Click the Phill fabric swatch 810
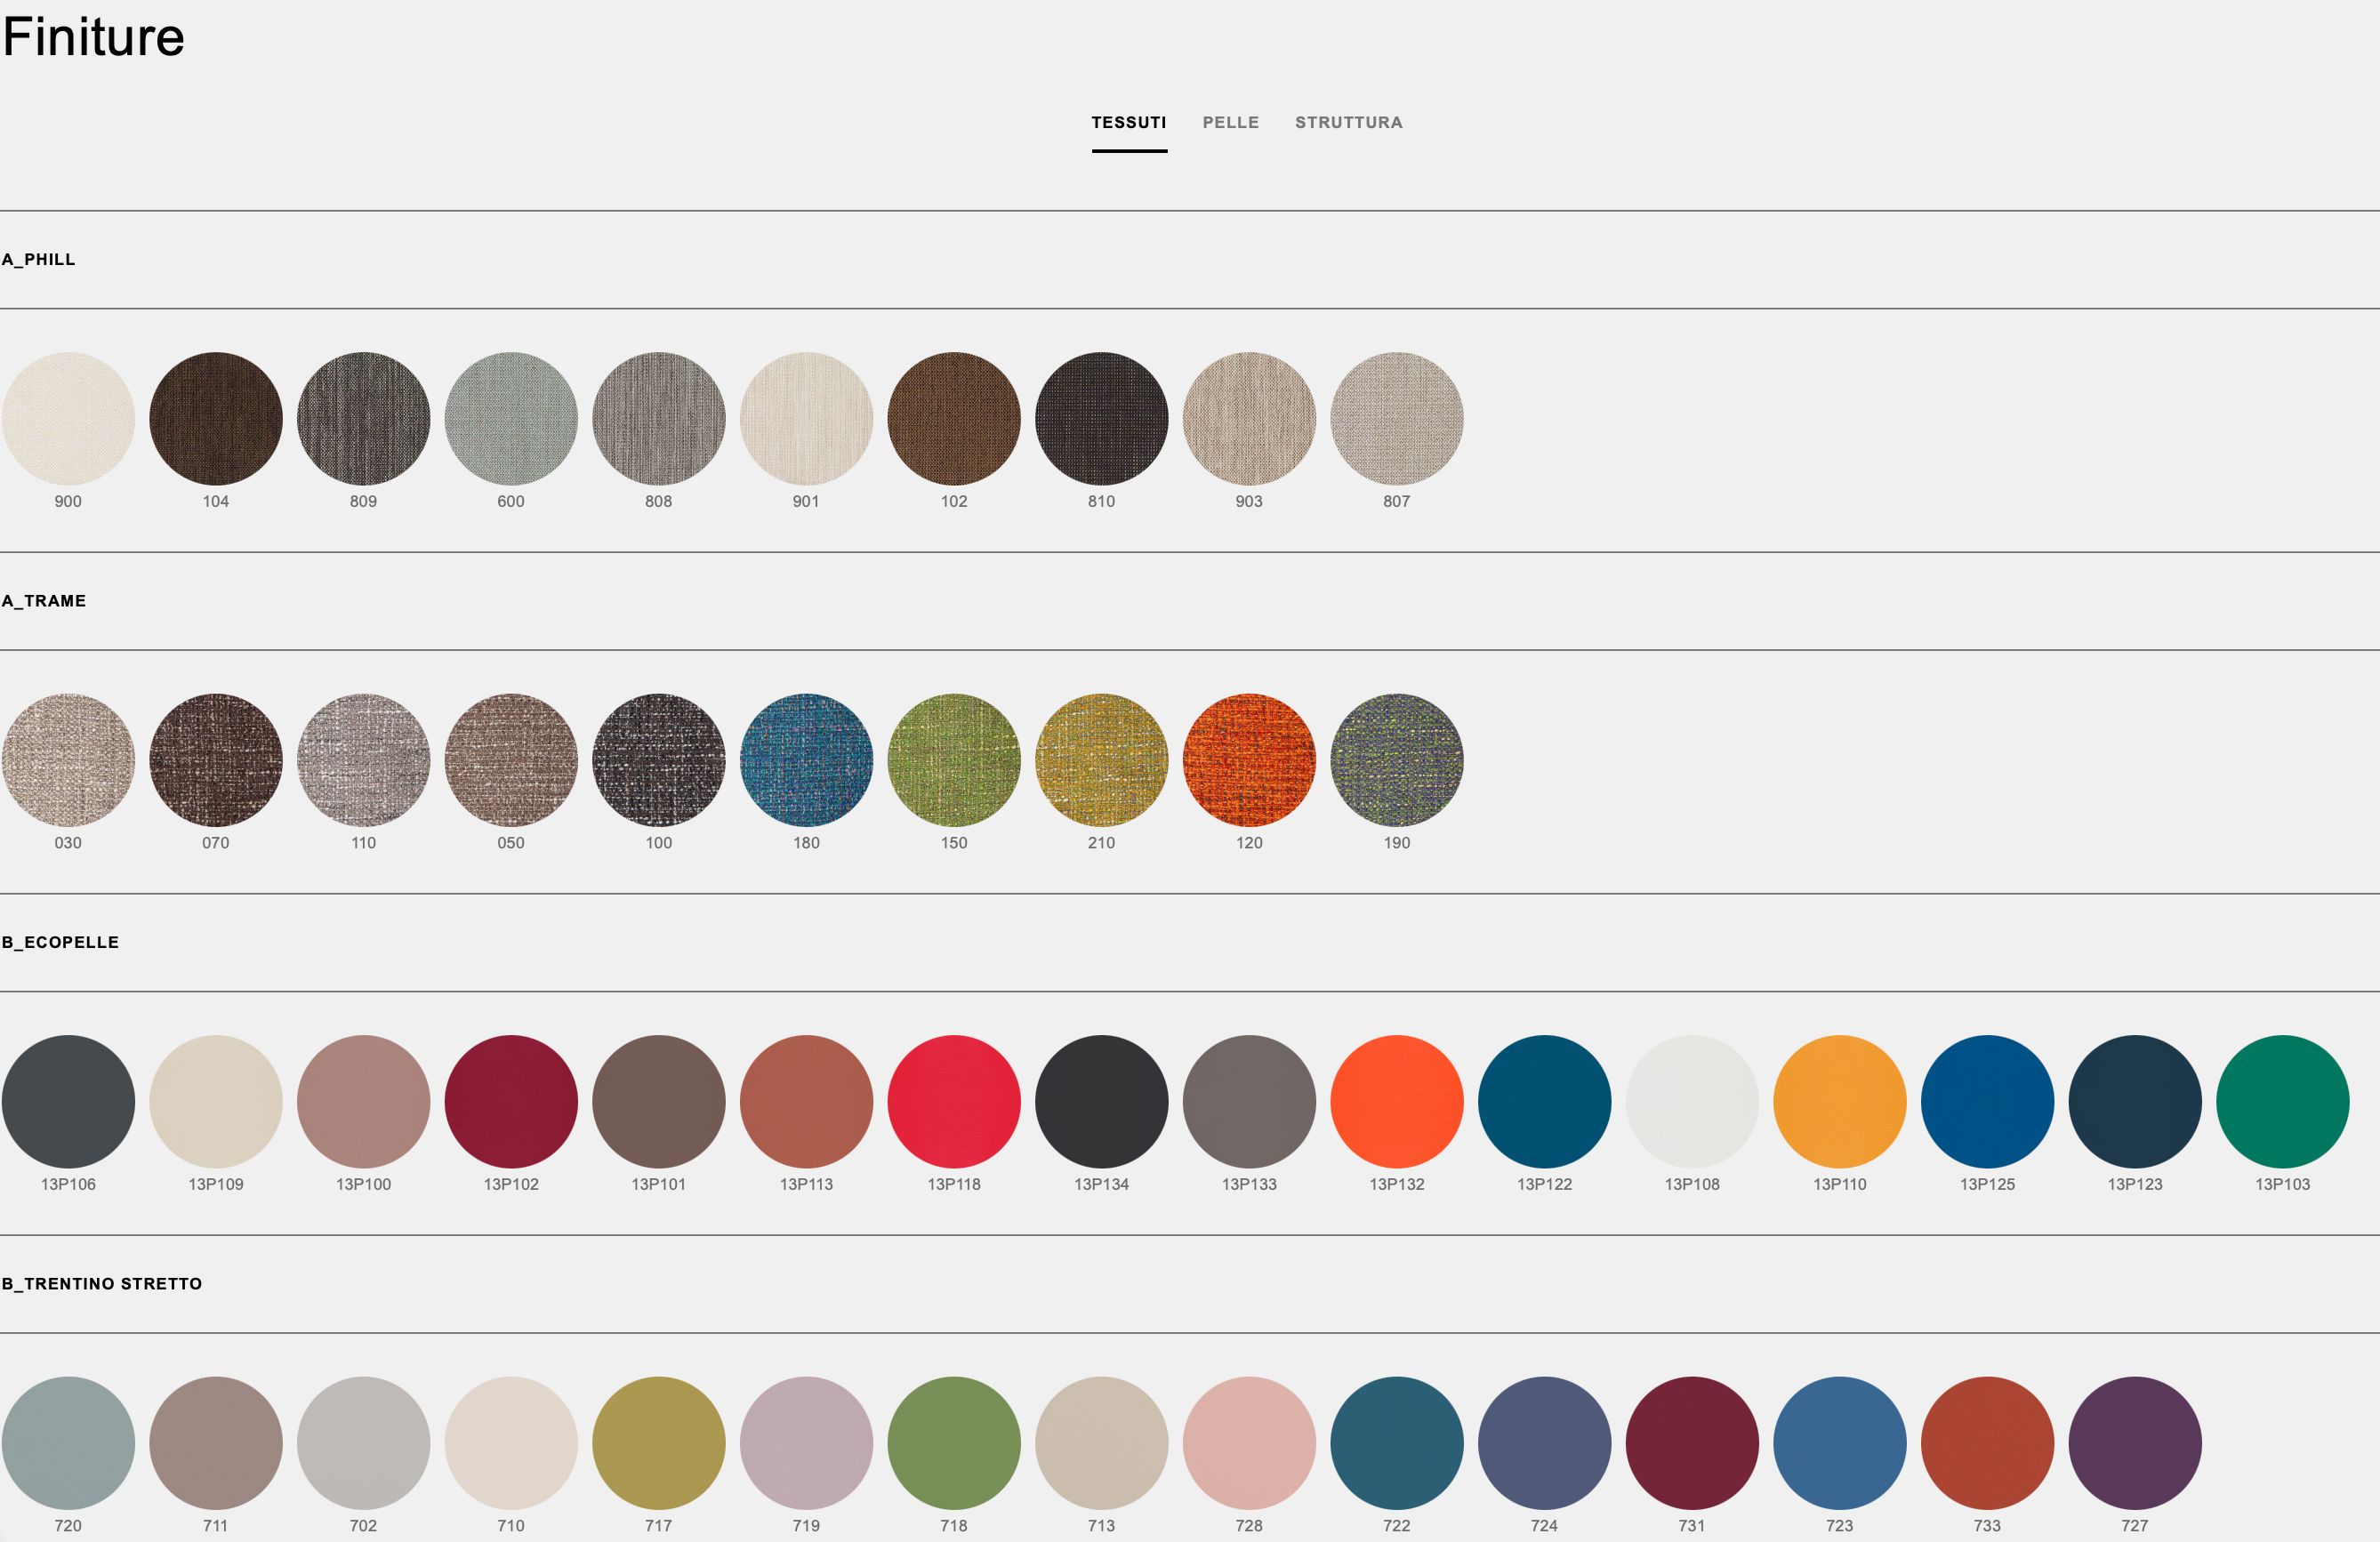This screenshot has width=2380, height=1542. pyautogui.click(x=1101, y=418)
